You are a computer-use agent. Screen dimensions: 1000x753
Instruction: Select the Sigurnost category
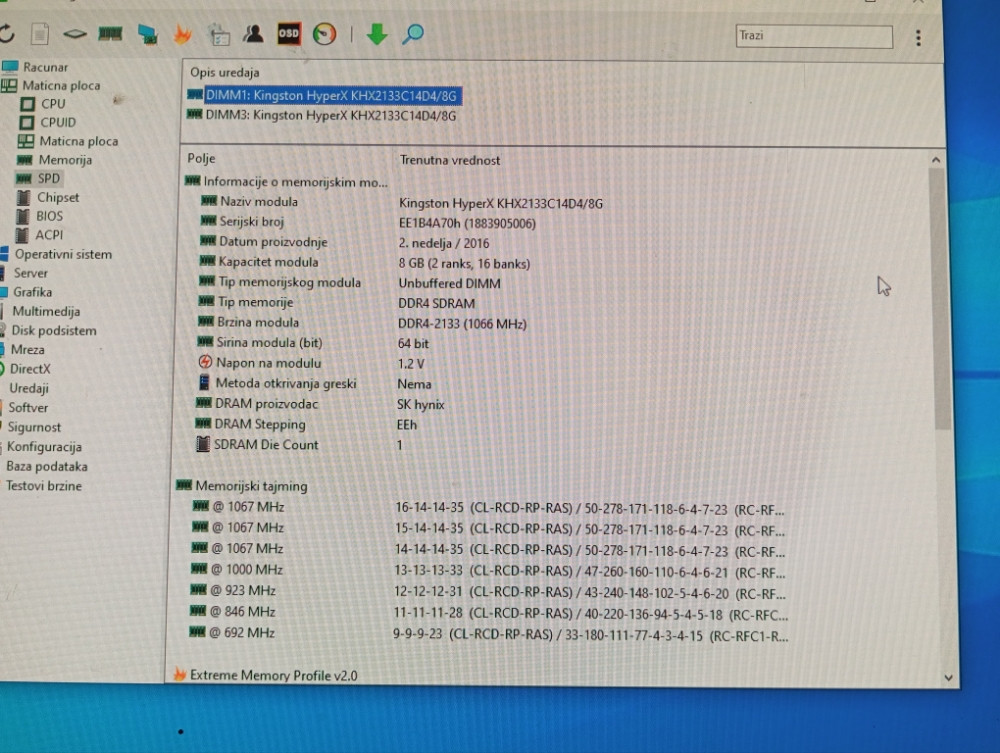tap(32, 427)
